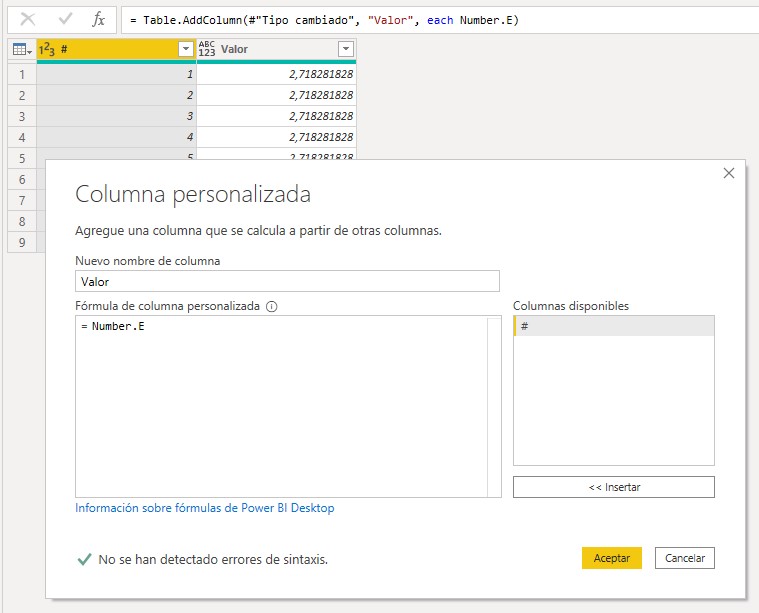Image resolution: width=759 pixels, height=613 pixels.
Task: Select row number 1
Action: (x=22, y=74)
